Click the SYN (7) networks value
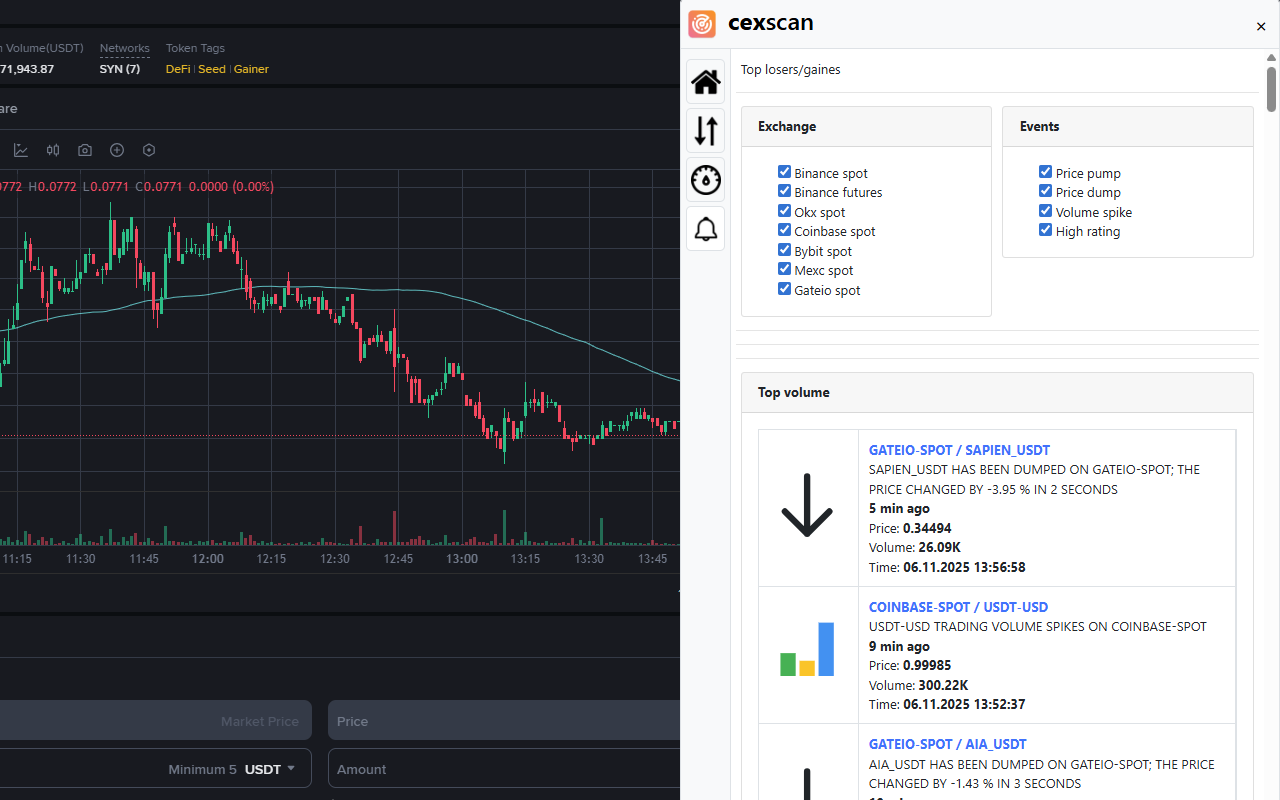Viewport: 1280px width, 800px height. [120, 69]
